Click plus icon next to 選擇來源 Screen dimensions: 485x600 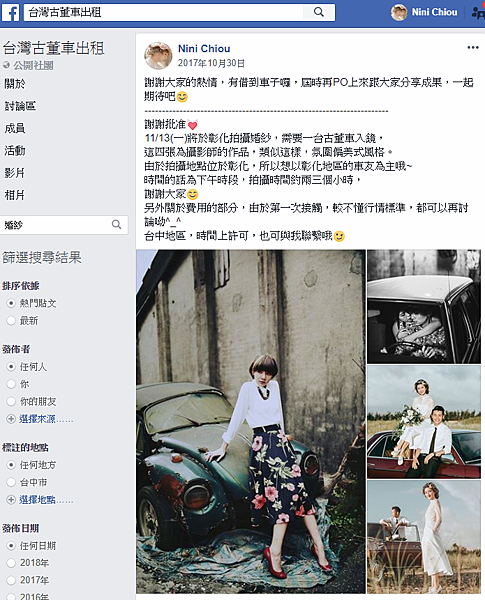pyautogui.click(x=11, y=419)
